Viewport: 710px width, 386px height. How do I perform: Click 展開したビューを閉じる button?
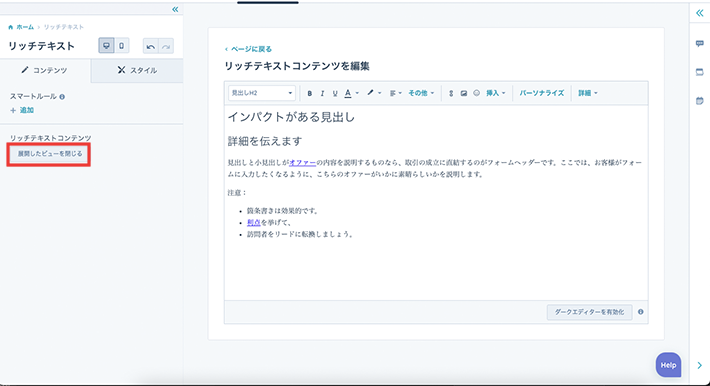50,154
